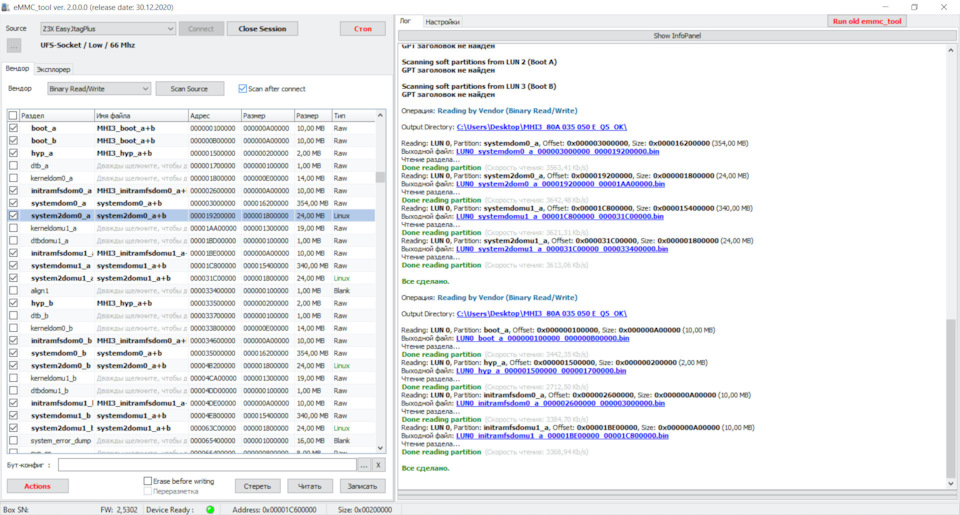
Task: Select the systemdomu1_a partition name
Action: [61, 266]
